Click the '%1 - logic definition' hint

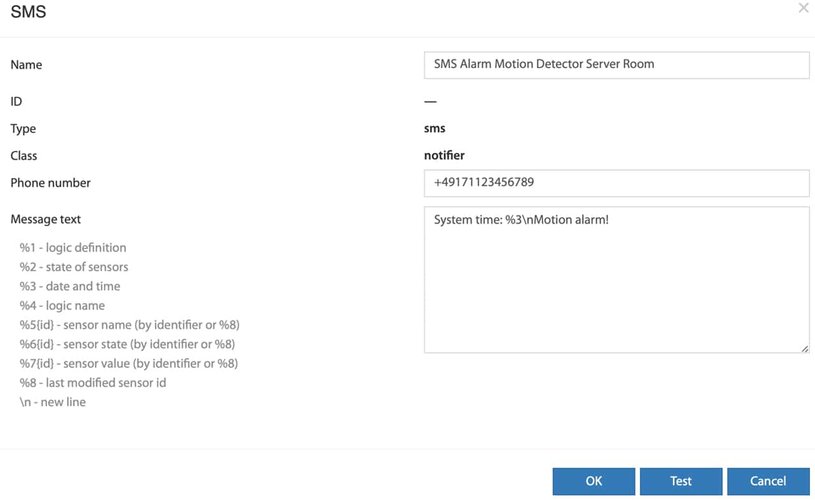point(73,247)
